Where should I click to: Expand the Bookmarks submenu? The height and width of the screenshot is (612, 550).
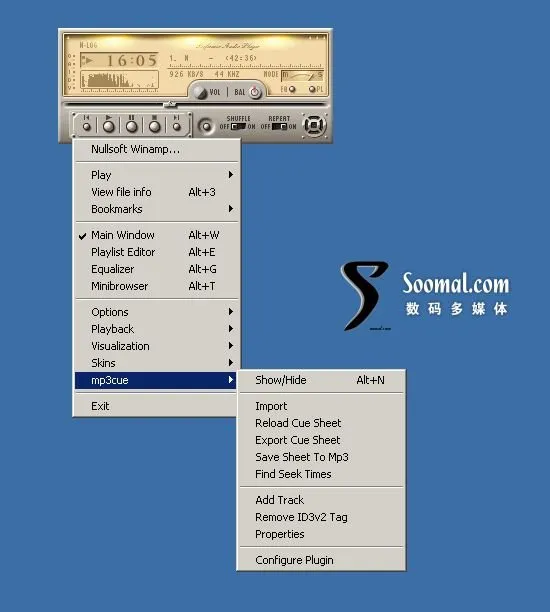pos(156,209)
